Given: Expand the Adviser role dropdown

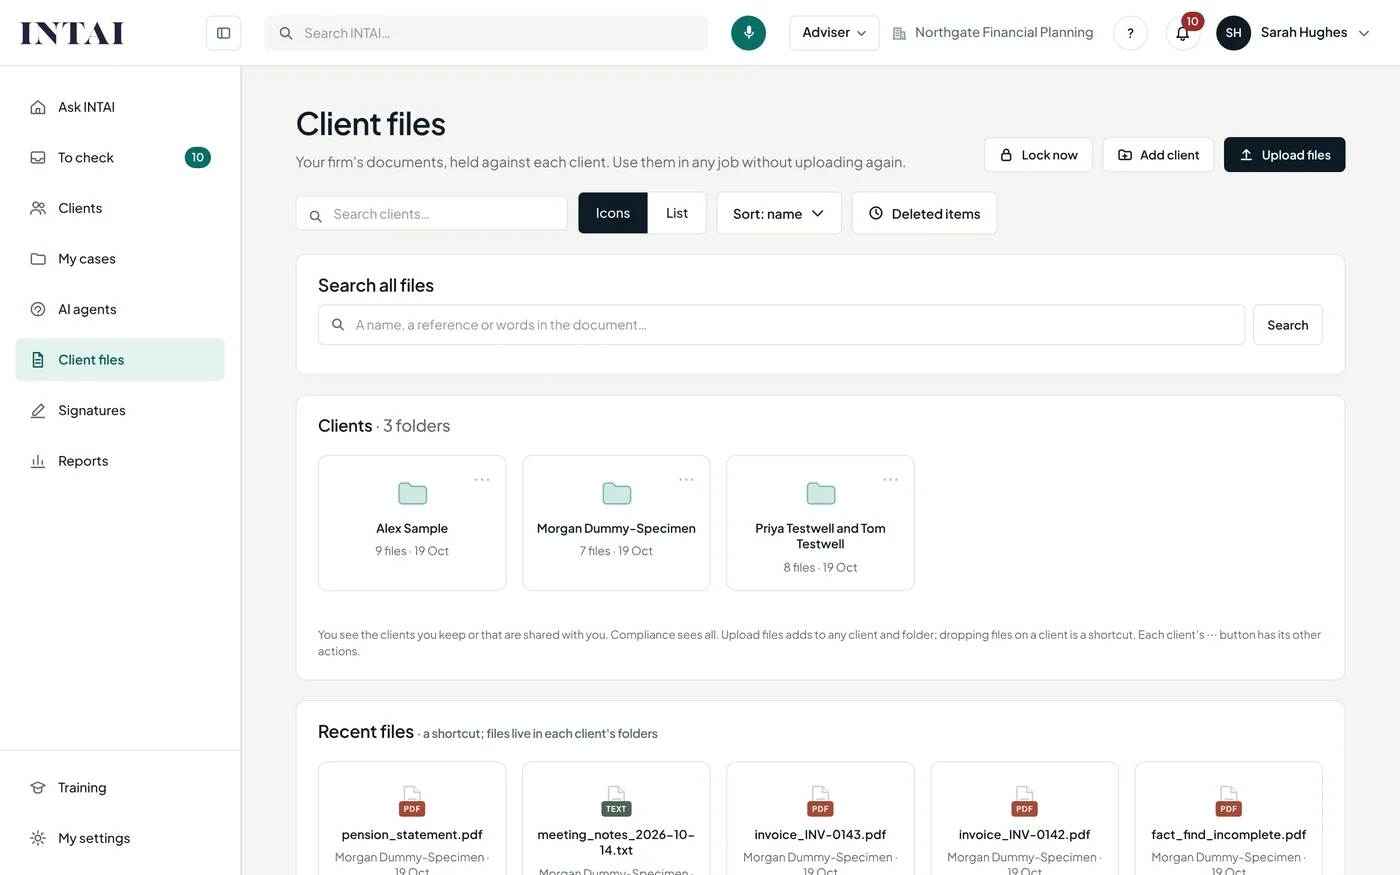Looking at the screenshot, I should tap(834, 33).
